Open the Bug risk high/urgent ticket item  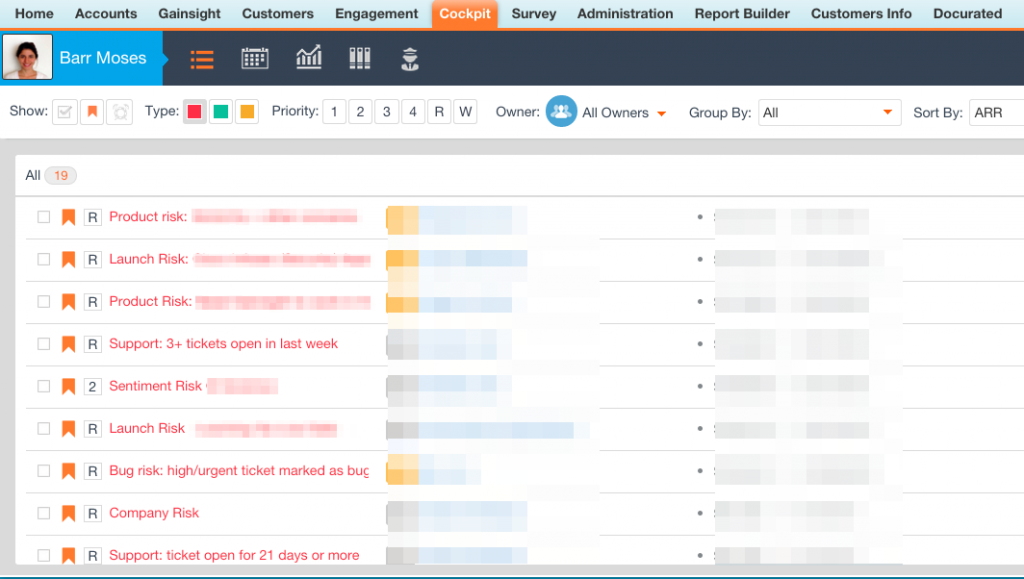(239, 471)
